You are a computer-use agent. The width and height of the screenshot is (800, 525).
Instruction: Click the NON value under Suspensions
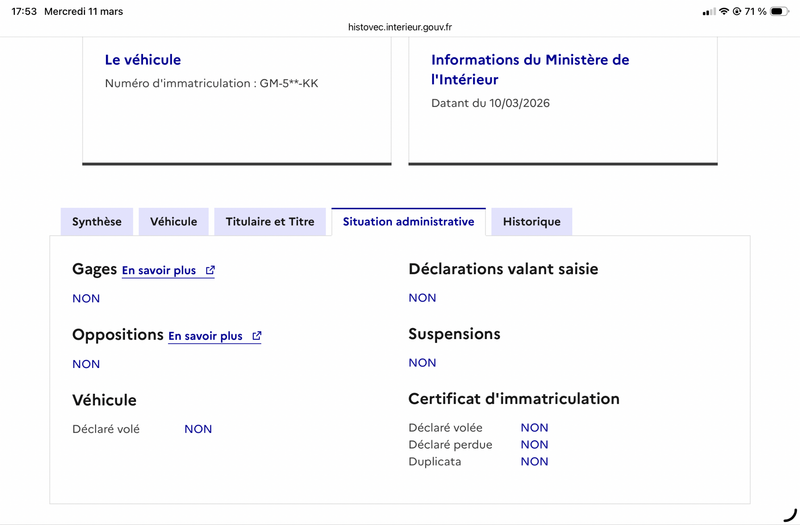pos(422,363)
